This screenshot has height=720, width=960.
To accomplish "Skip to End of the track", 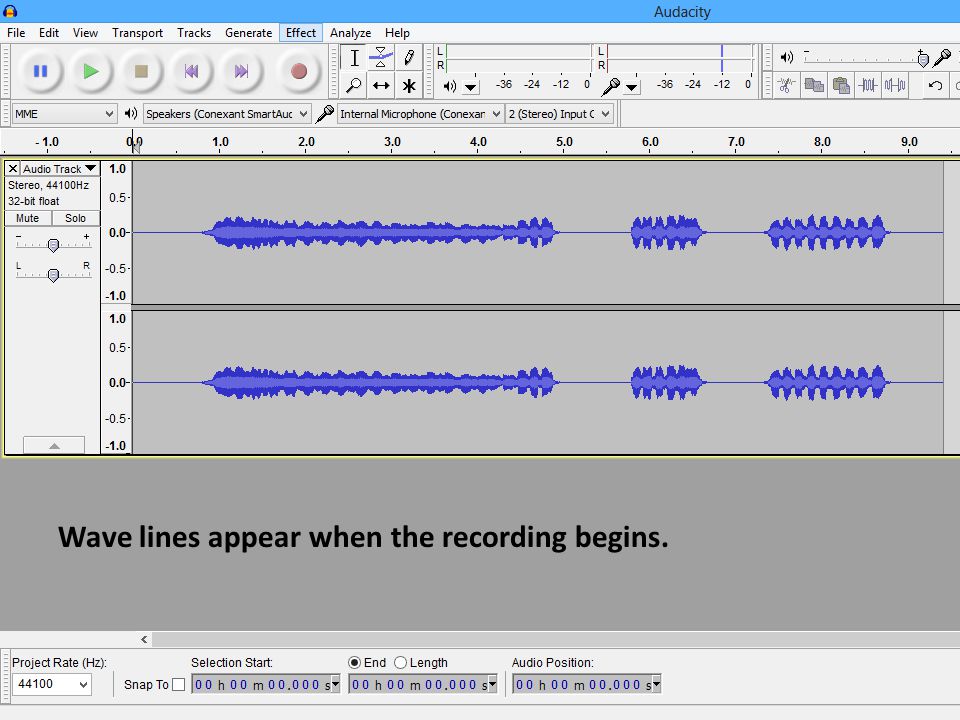I will 242,72.
